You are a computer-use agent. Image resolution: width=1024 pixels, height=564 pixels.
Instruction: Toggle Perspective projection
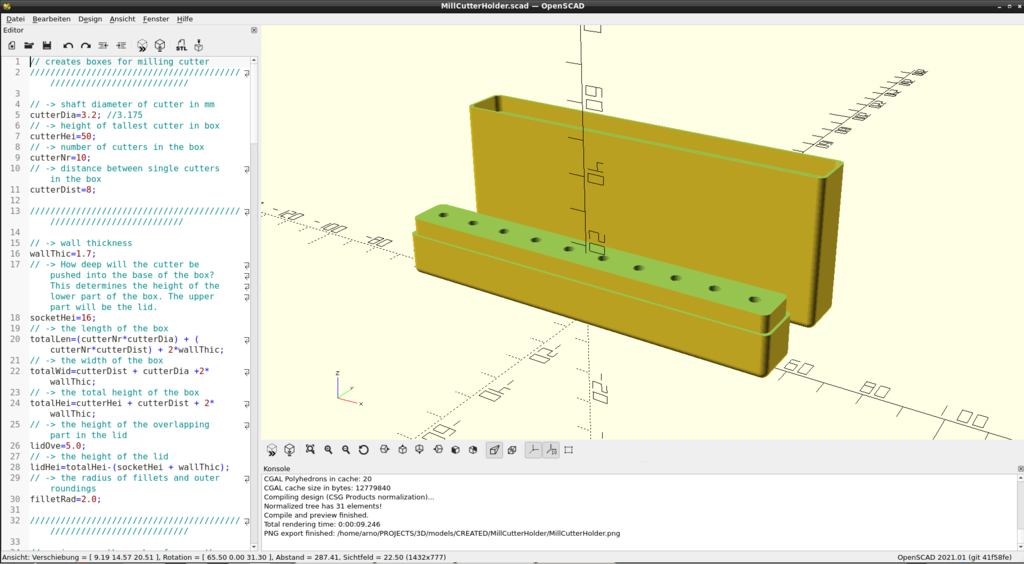coord(494,450)
